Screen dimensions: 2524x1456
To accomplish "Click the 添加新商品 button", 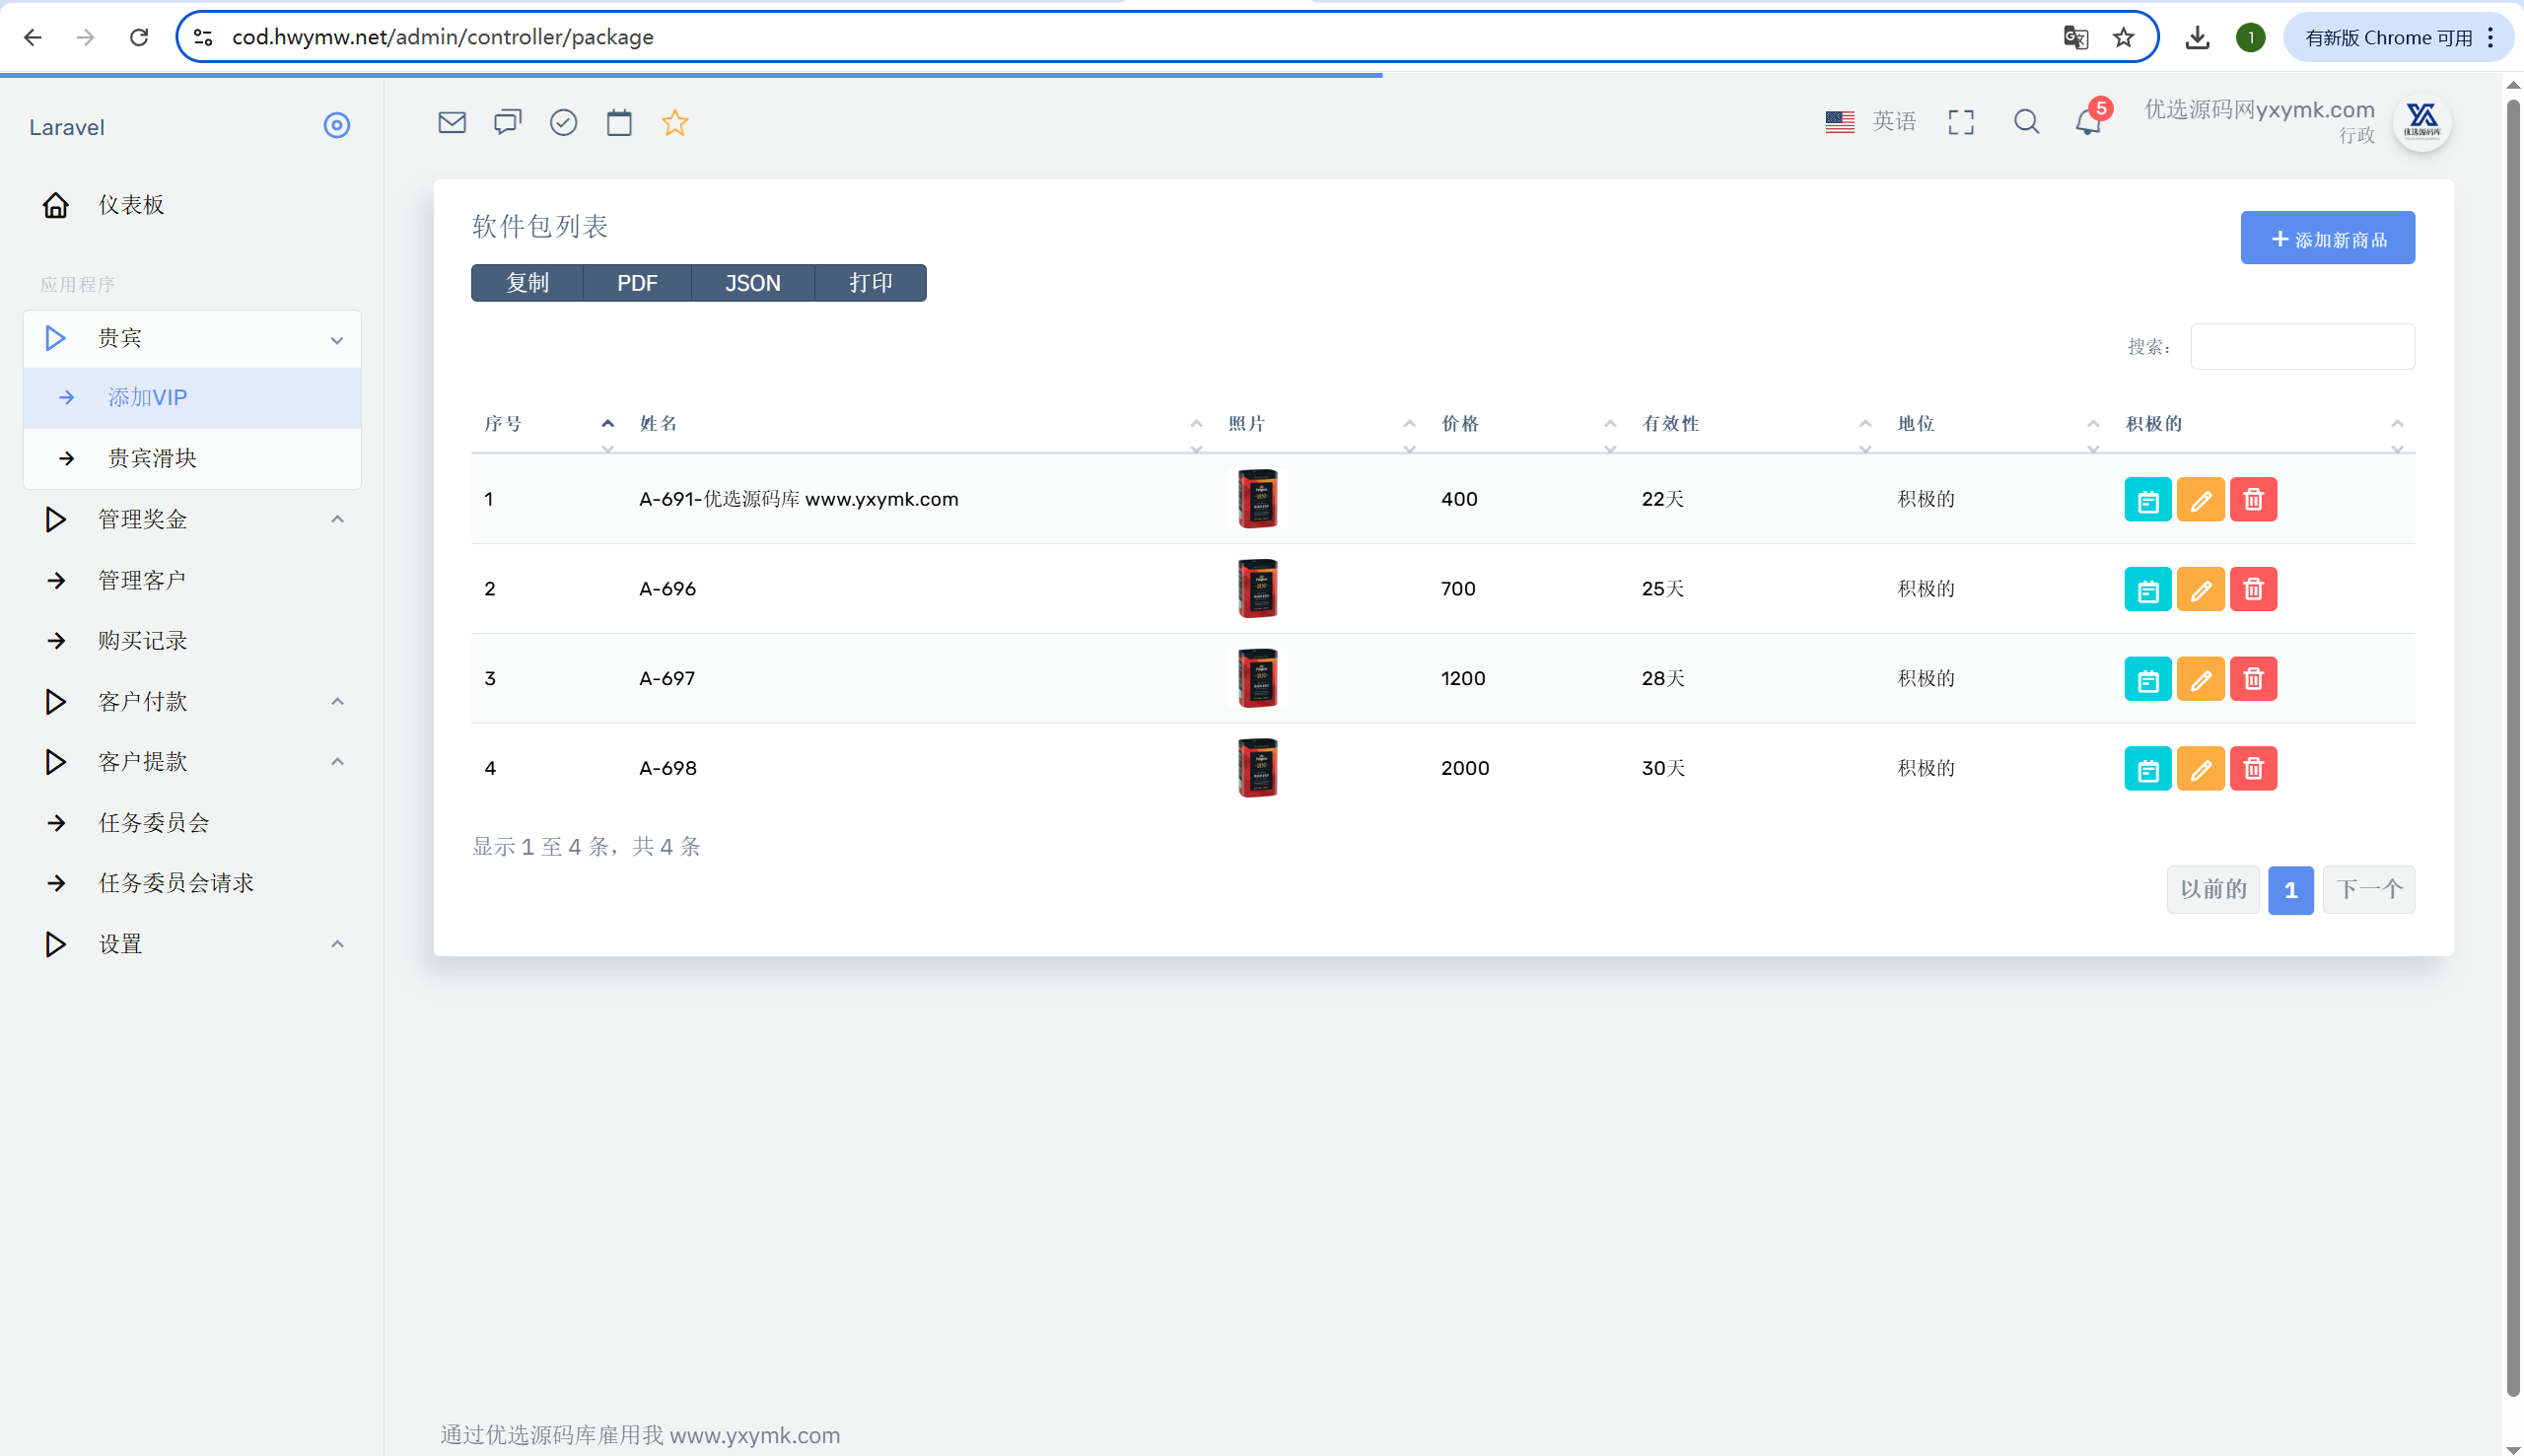I will [2327, 238].
